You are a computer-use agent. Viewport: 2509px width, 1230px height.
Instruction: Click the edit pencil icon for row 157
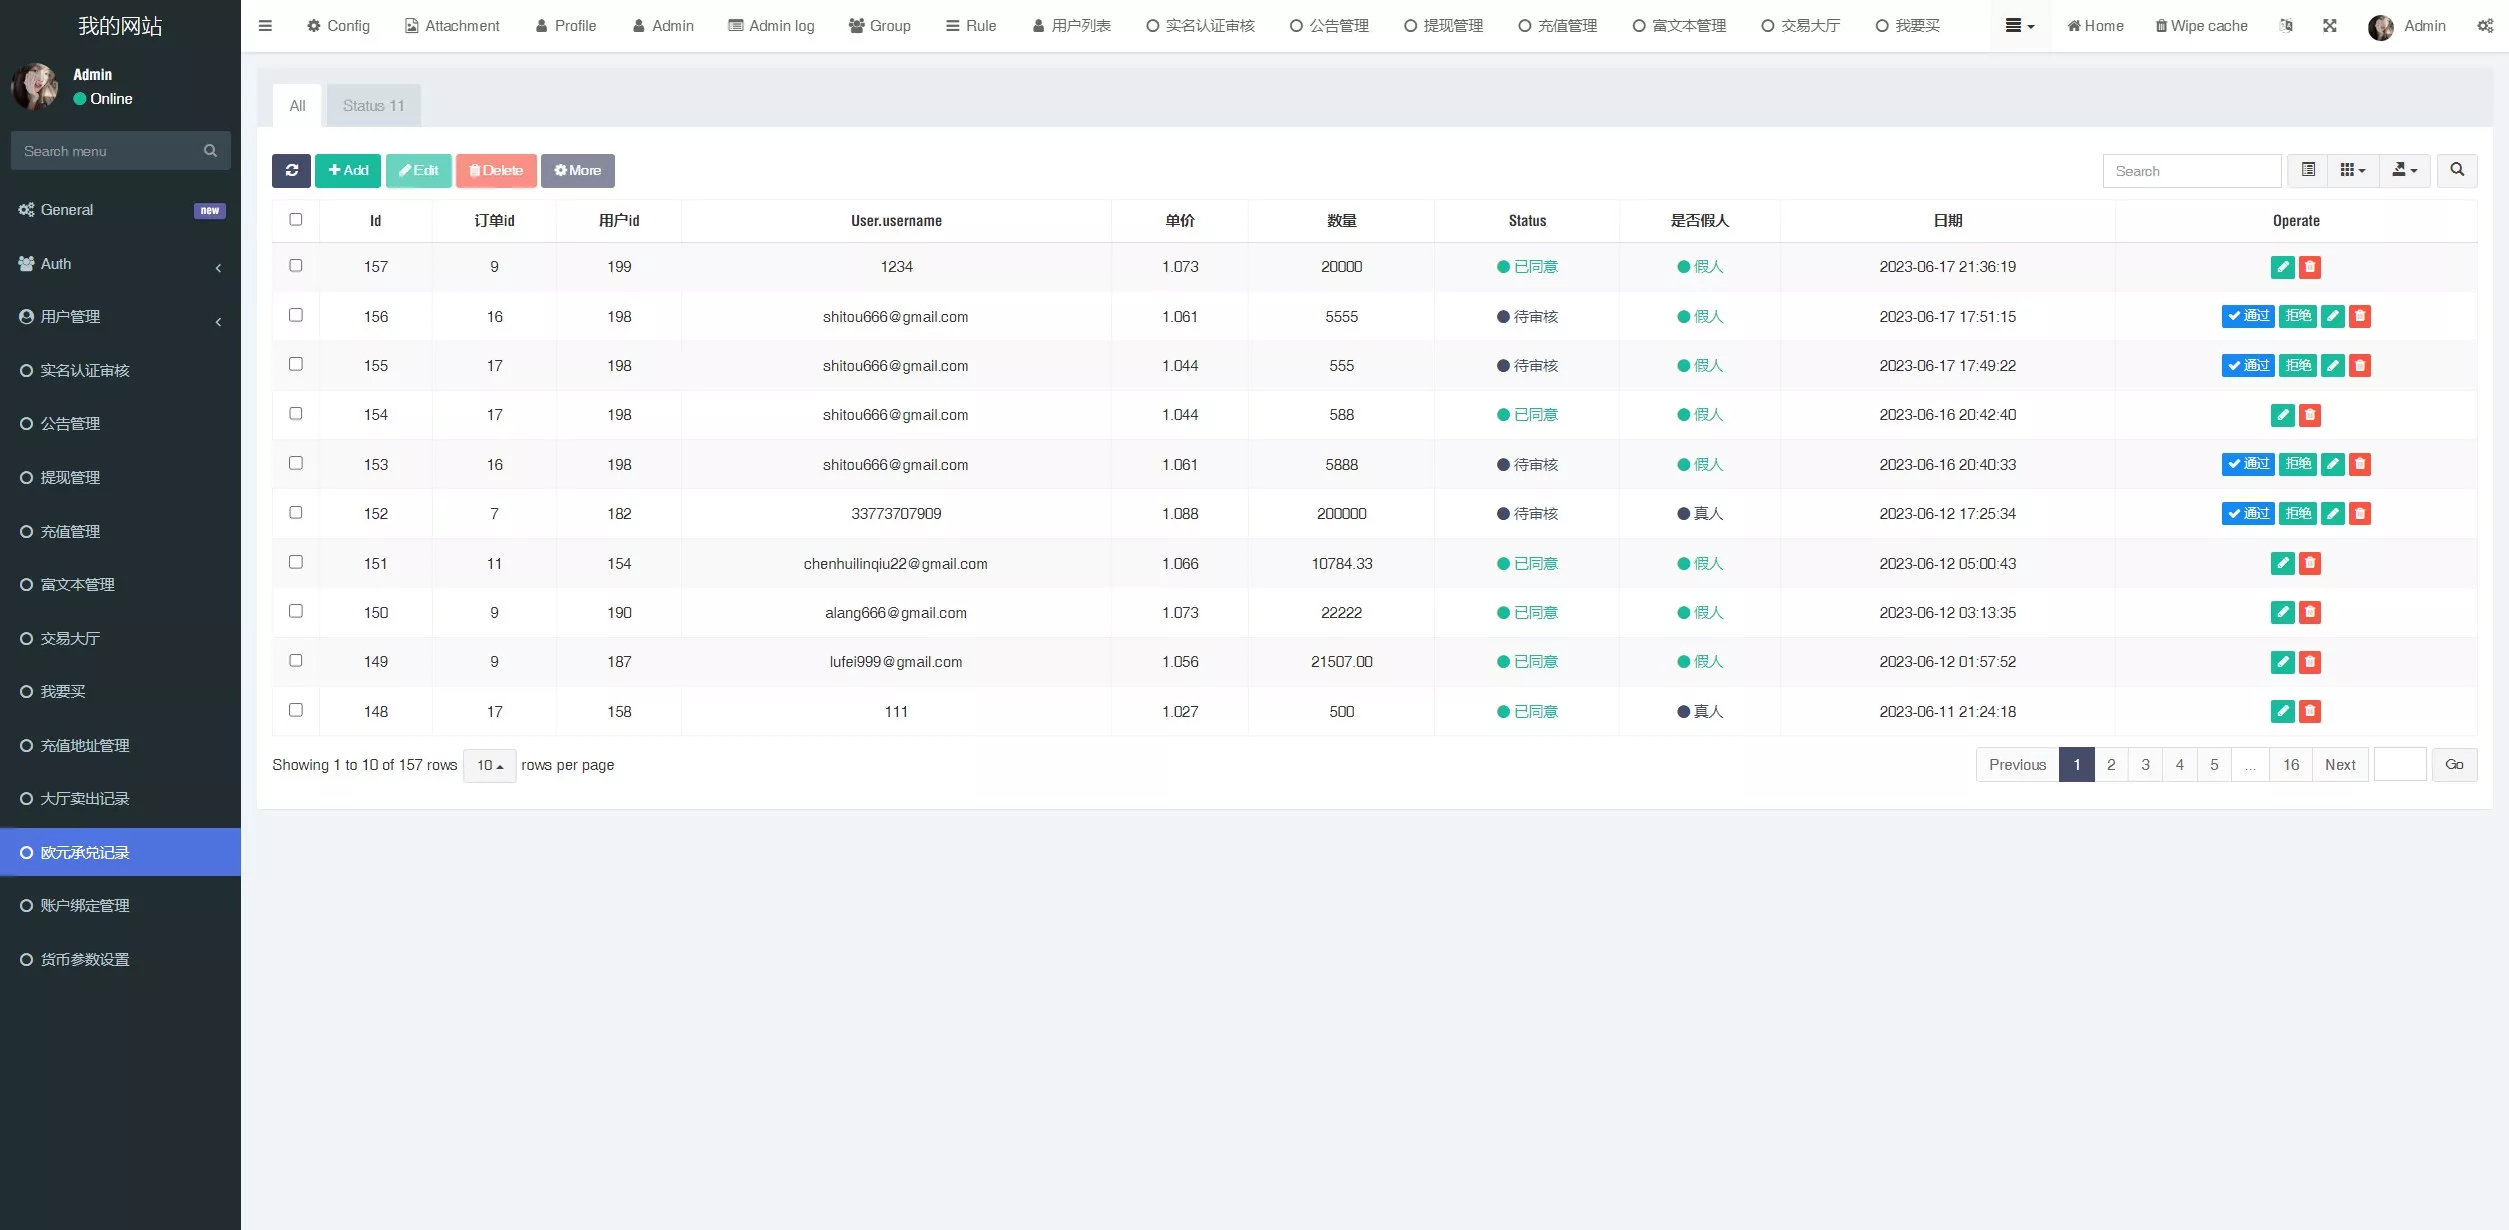click(x=2282, y=267)
